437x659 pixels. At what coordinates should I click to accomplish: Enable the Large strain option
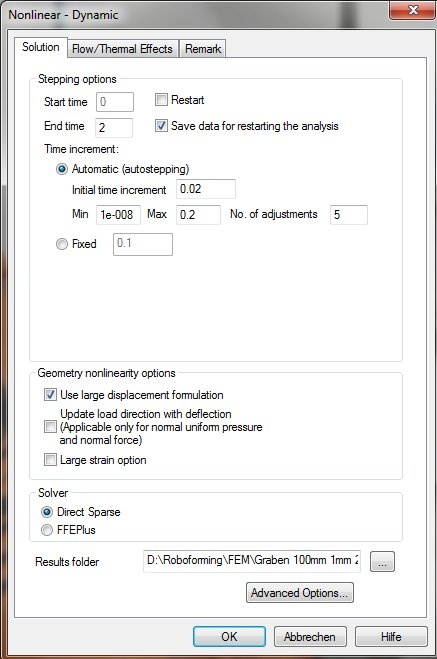(x=50, y=459)
